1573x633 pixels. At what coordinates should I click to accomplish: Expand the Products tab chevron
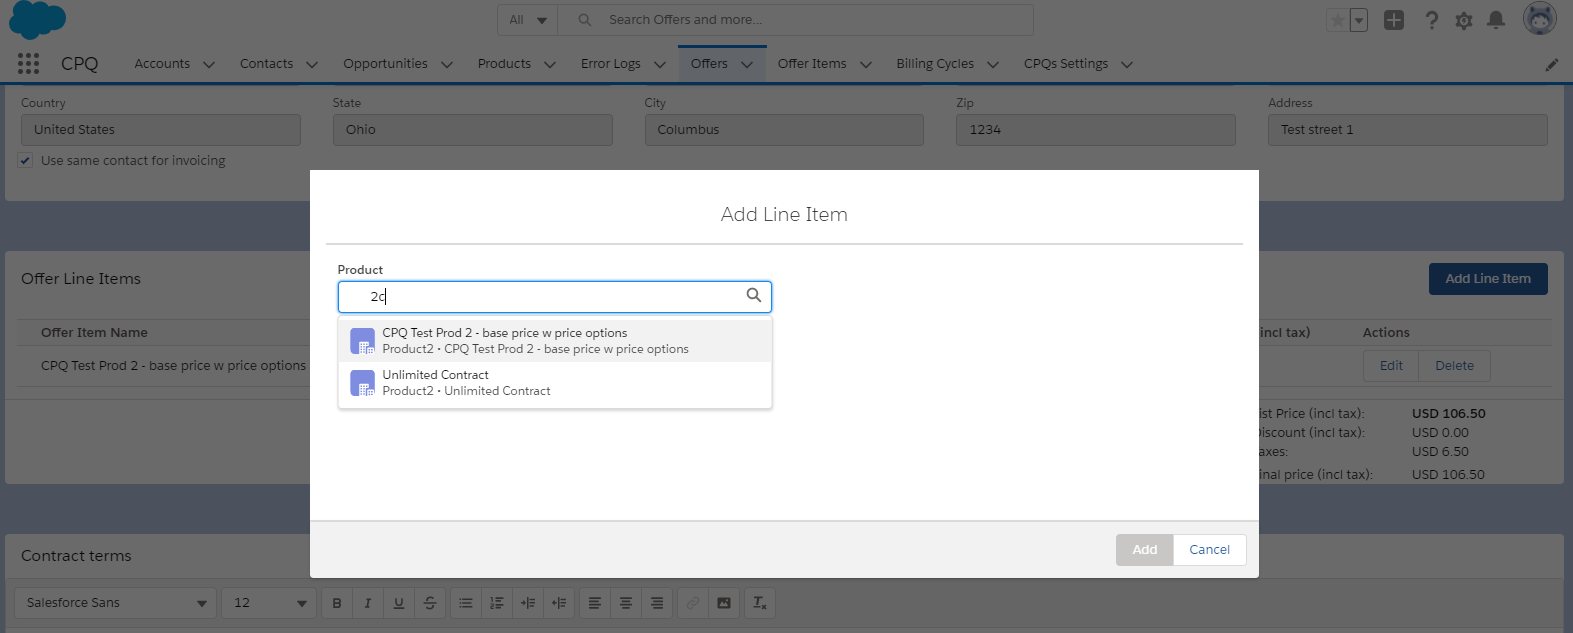pyautogui.click(x=550, y=64)
